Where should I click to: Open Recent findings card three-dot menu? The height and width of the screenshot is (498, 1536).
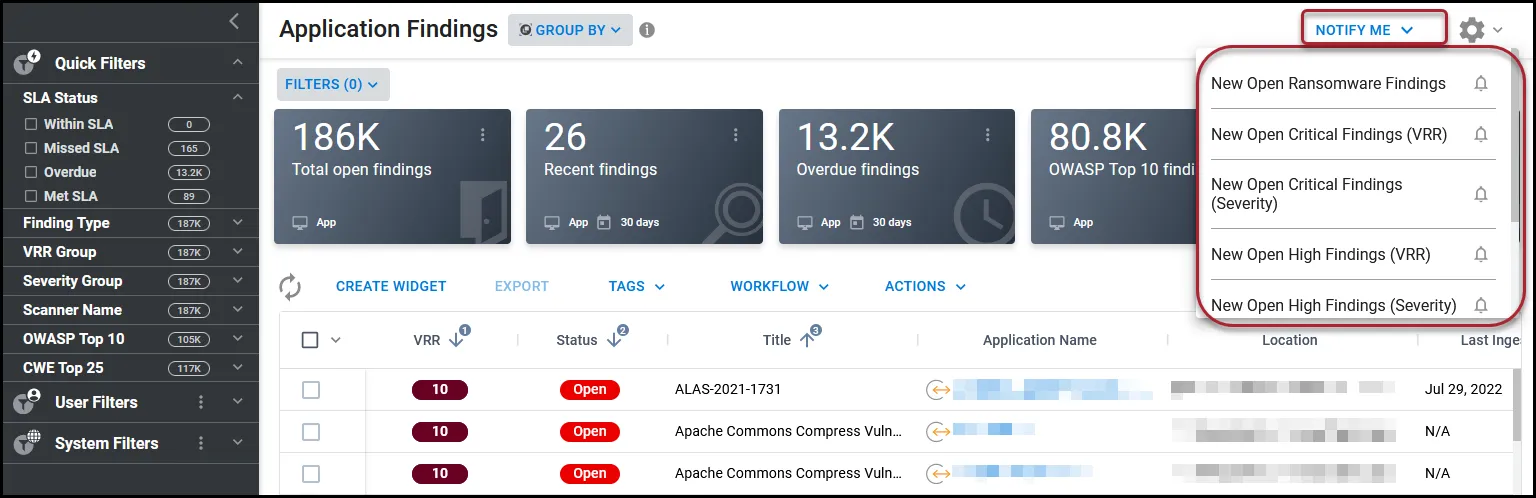click(x=735, y=135)
